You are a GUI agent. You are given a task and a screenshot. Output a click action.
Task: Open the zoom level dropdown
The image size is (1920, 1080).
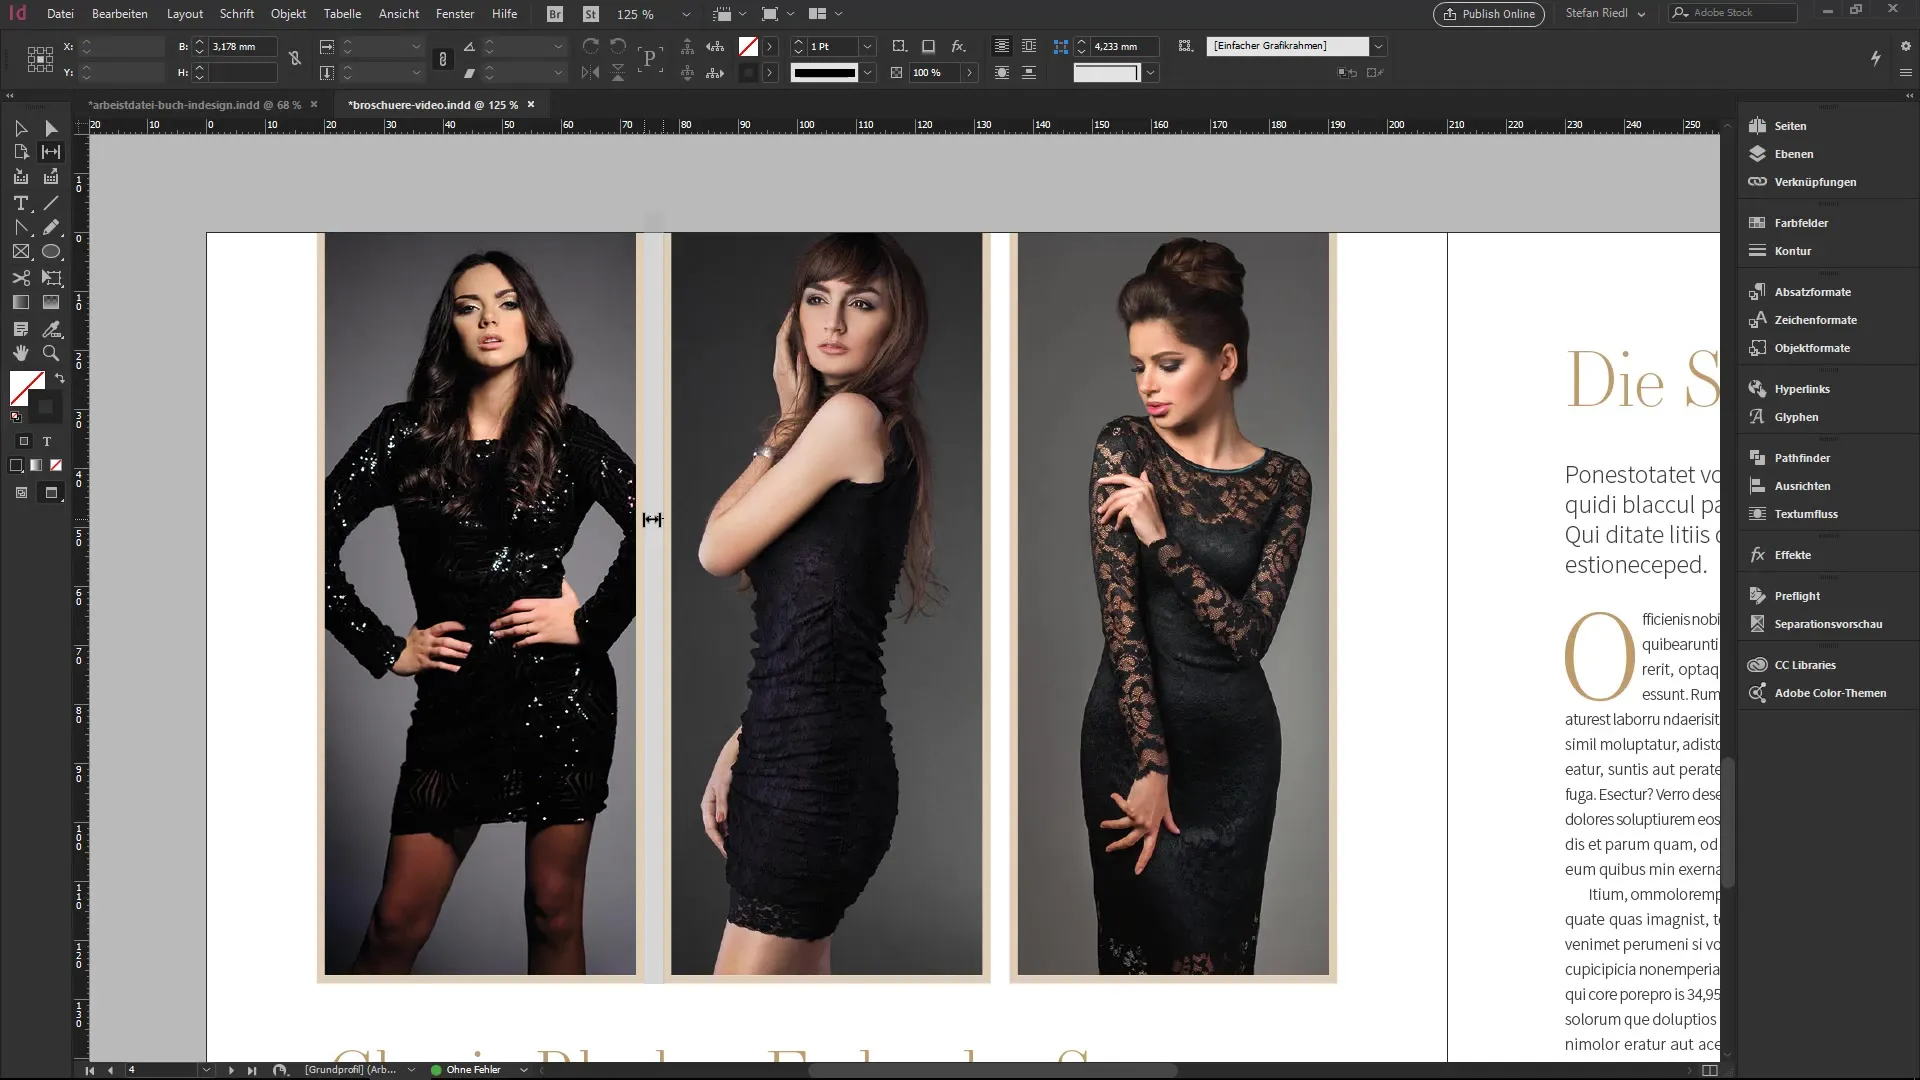685,14
